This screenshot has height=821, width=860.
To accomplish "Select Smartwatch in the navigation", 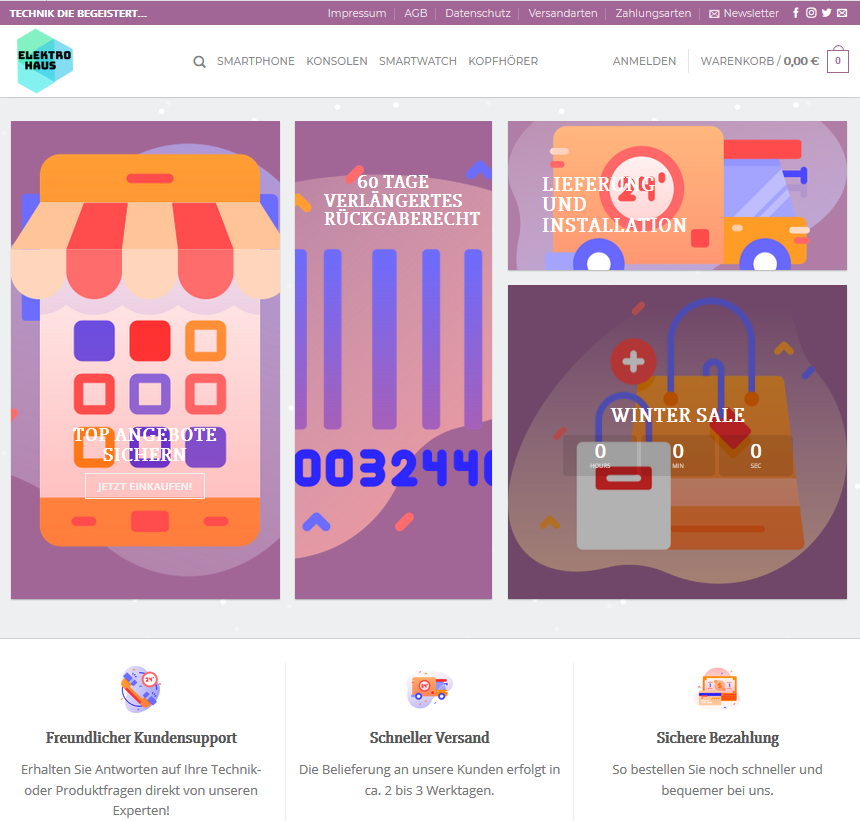I will (418, 61).
